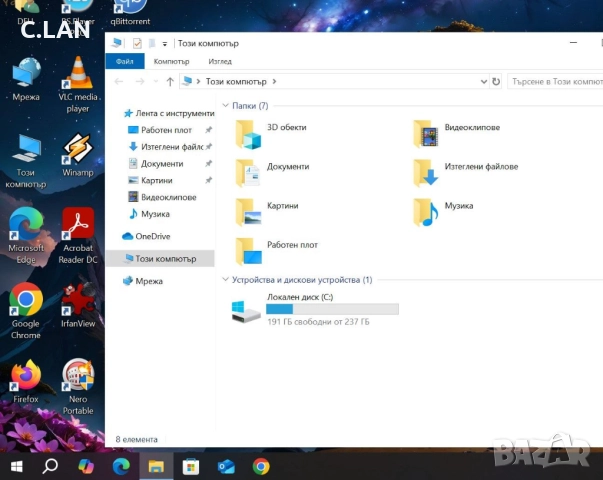The width and height of the screenshot is (603, 480).
Task: Collapse Устройства и дискови устройства group
Action: pos(226,280)
